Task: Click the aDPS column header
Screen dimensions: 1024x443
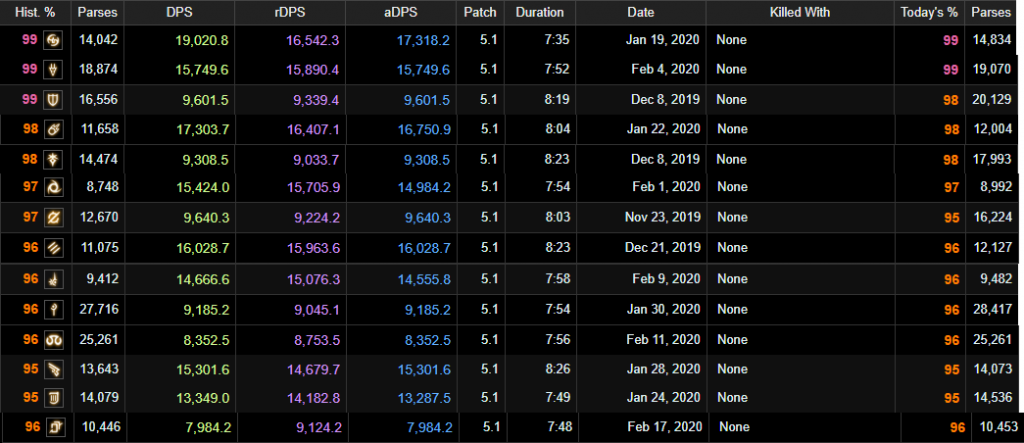Action: 402,12
